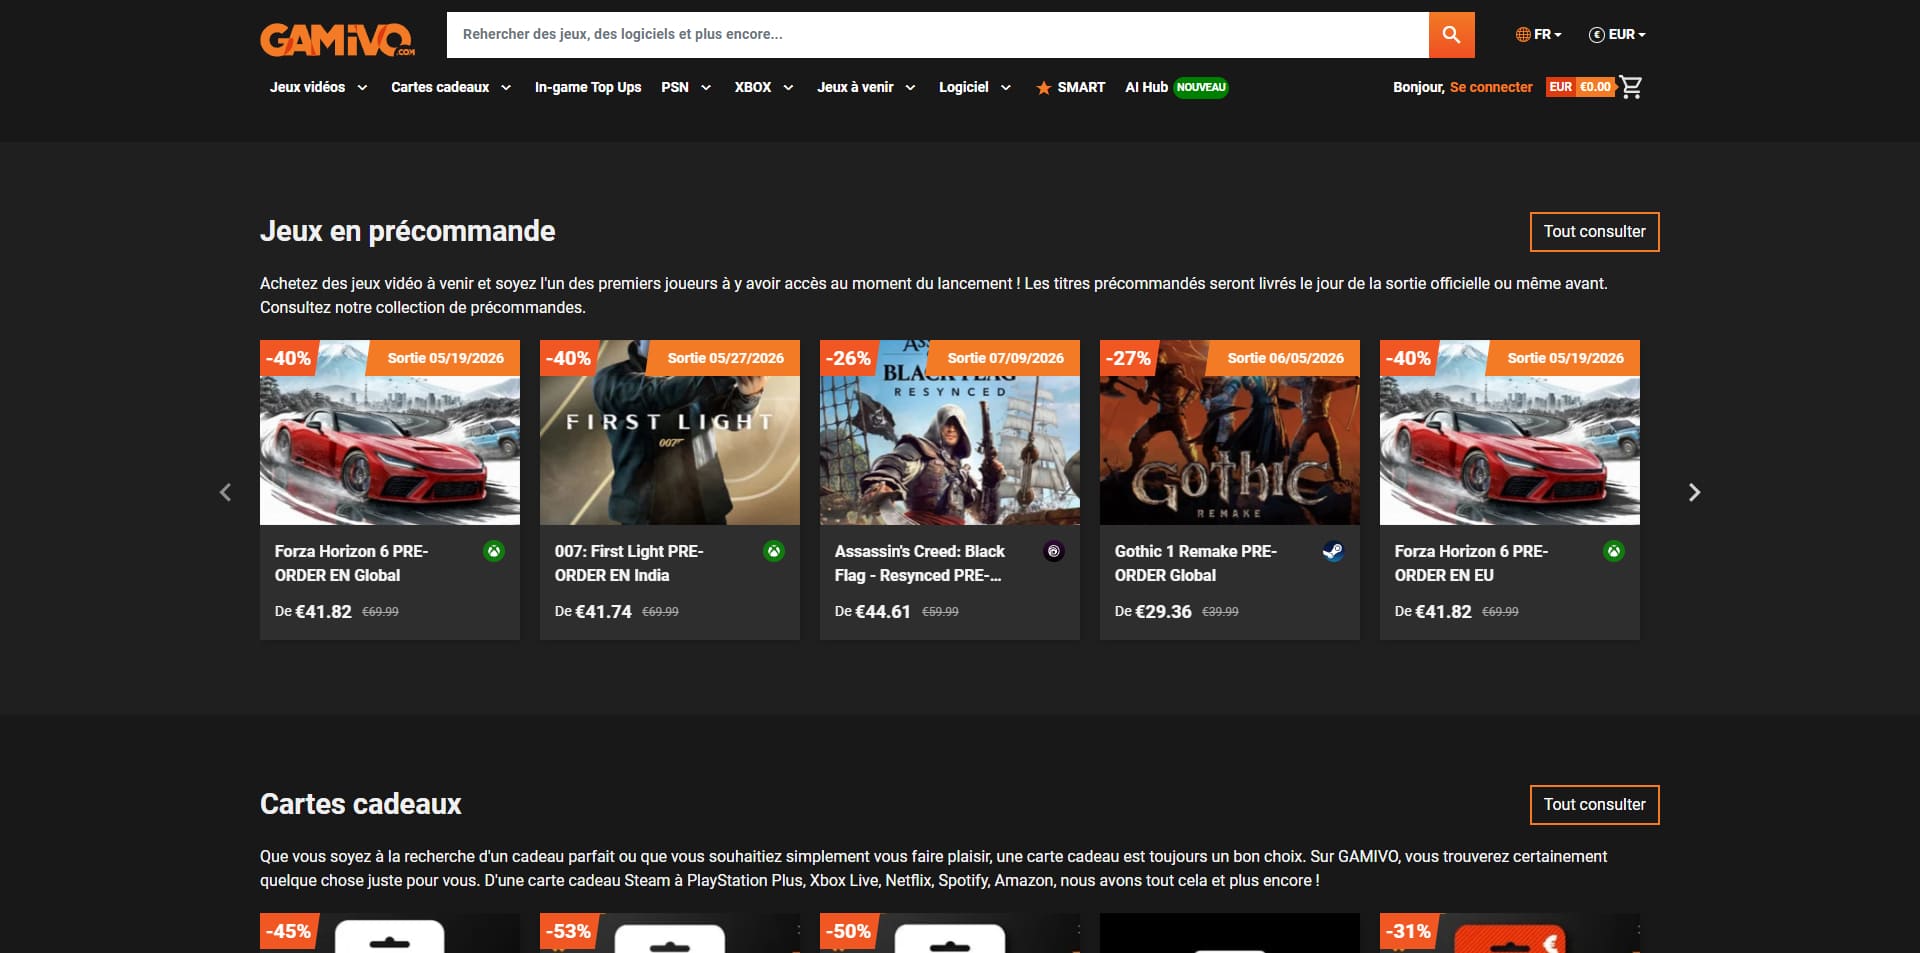
Task: Click the Ubisoft icon on Assassin's Creed card
Action: pyautogui.click(x=1054, y=551)
